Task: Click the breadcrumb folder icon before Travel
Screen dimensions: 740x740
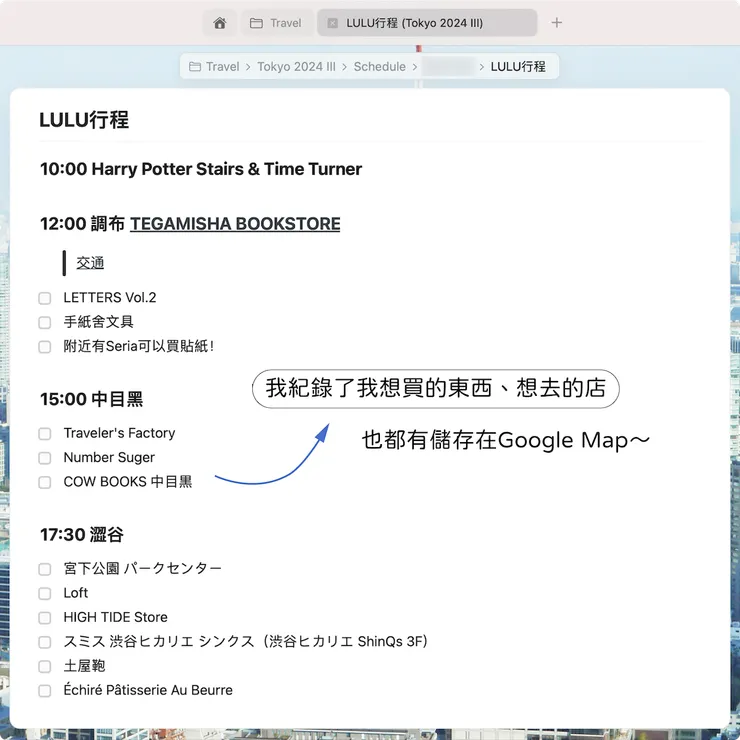Action: tap(195, 67)
